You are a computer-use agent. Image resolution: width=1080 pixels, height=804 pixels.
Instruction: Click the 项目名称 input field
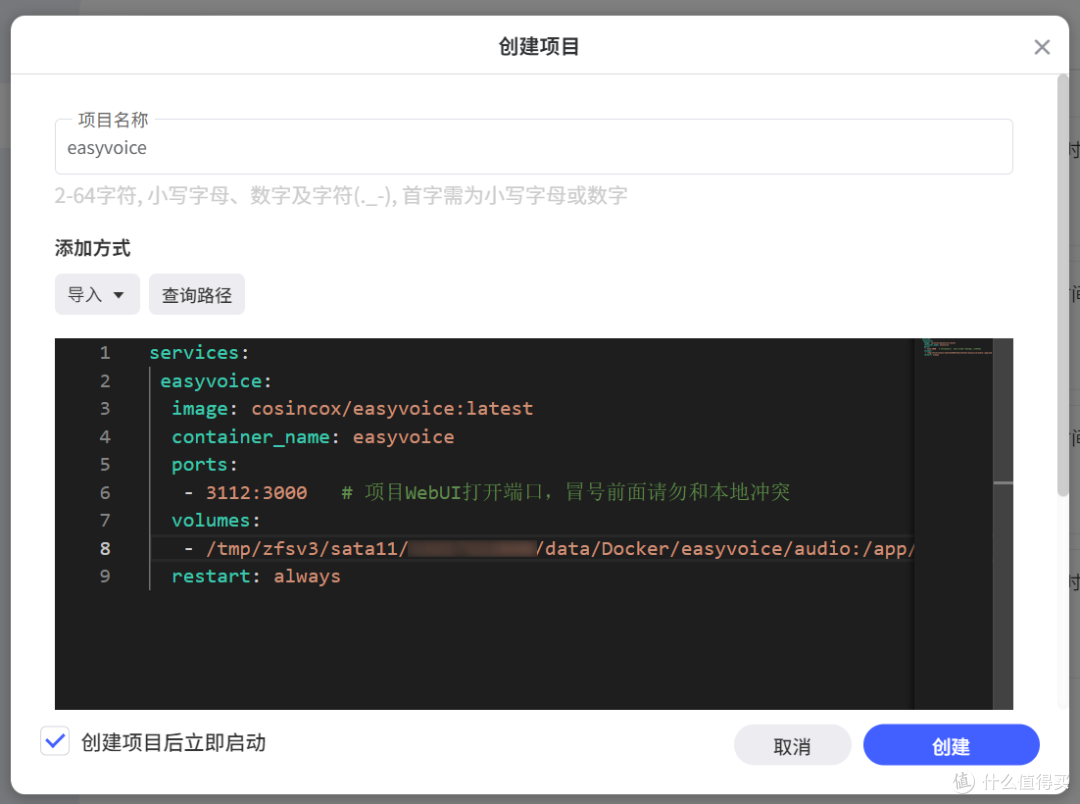pos(534,147)
